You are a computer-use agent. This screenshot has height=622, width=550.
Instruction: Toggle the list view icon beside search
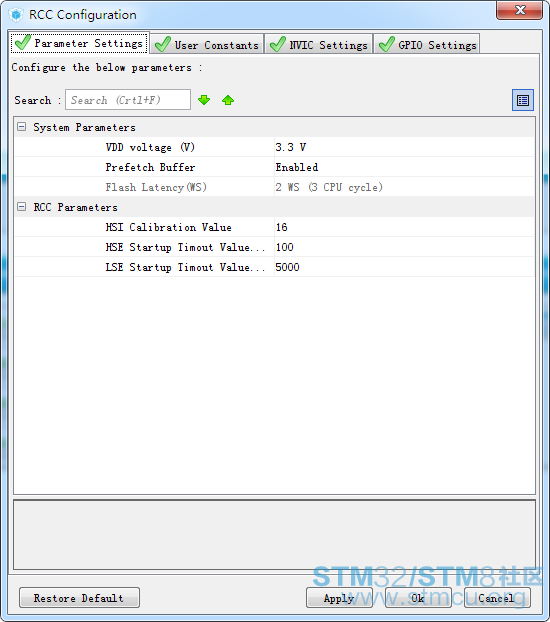pos(523,100)
